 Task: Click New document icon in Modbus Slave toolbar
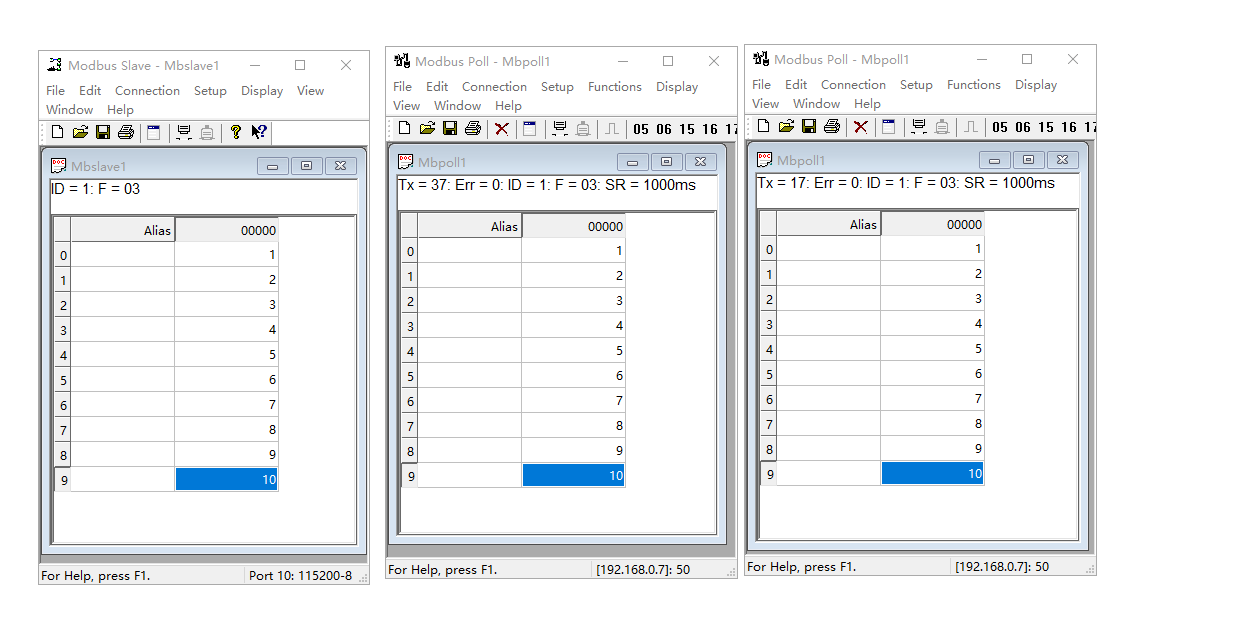pos(57,132)
